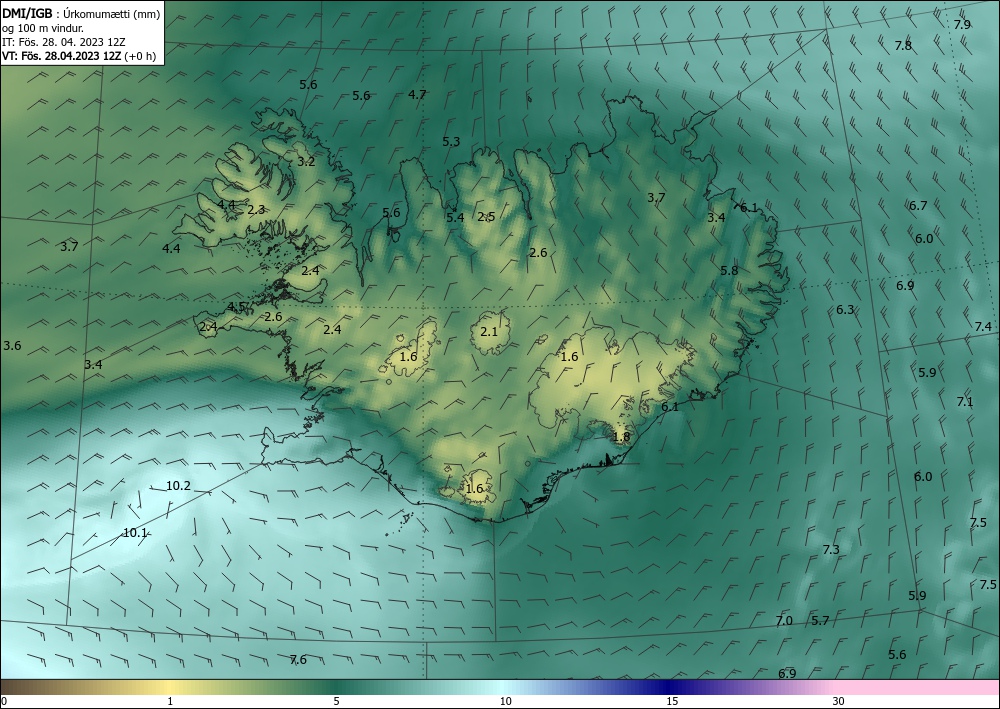The width and height of the screenshot is (1000, 709).
Task: Click the 5.7 value label
Action: click(x=820, y=621)
